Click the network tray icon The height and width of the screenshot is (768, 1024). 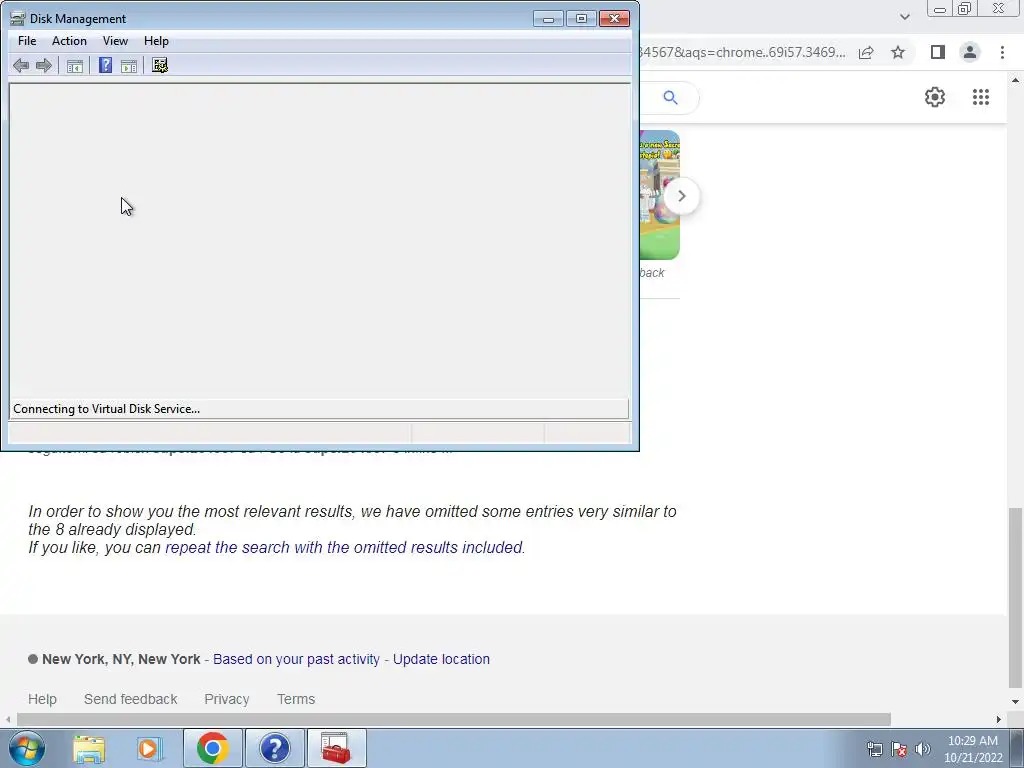(x=874, y=749)
